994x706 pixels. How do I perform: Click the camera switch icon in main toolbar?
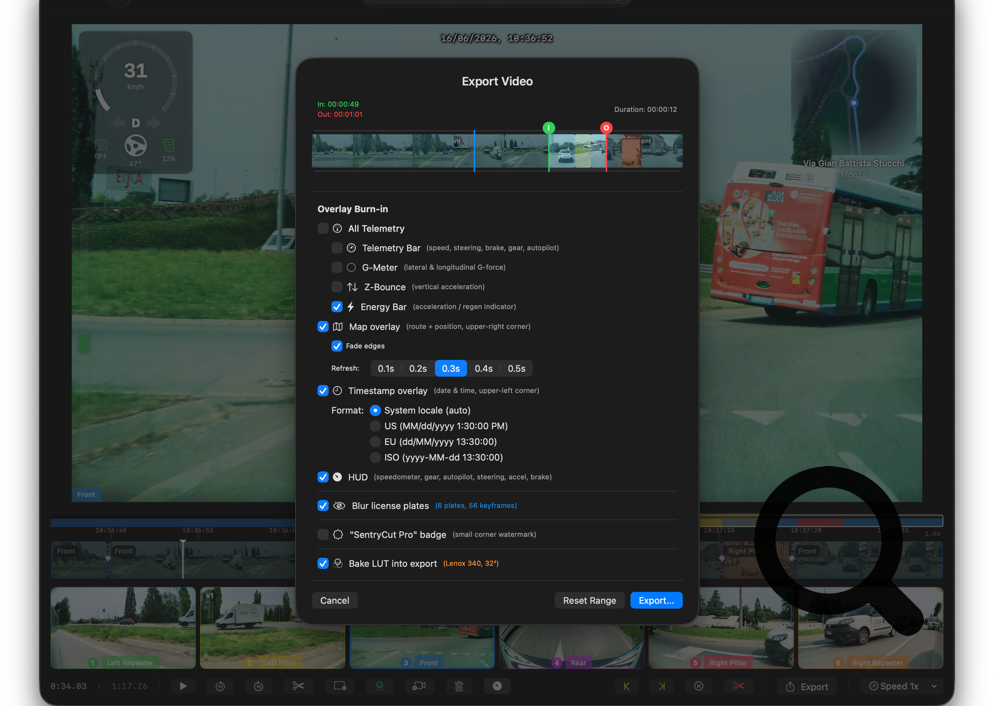pyautogui.click(x=419, y=686)
